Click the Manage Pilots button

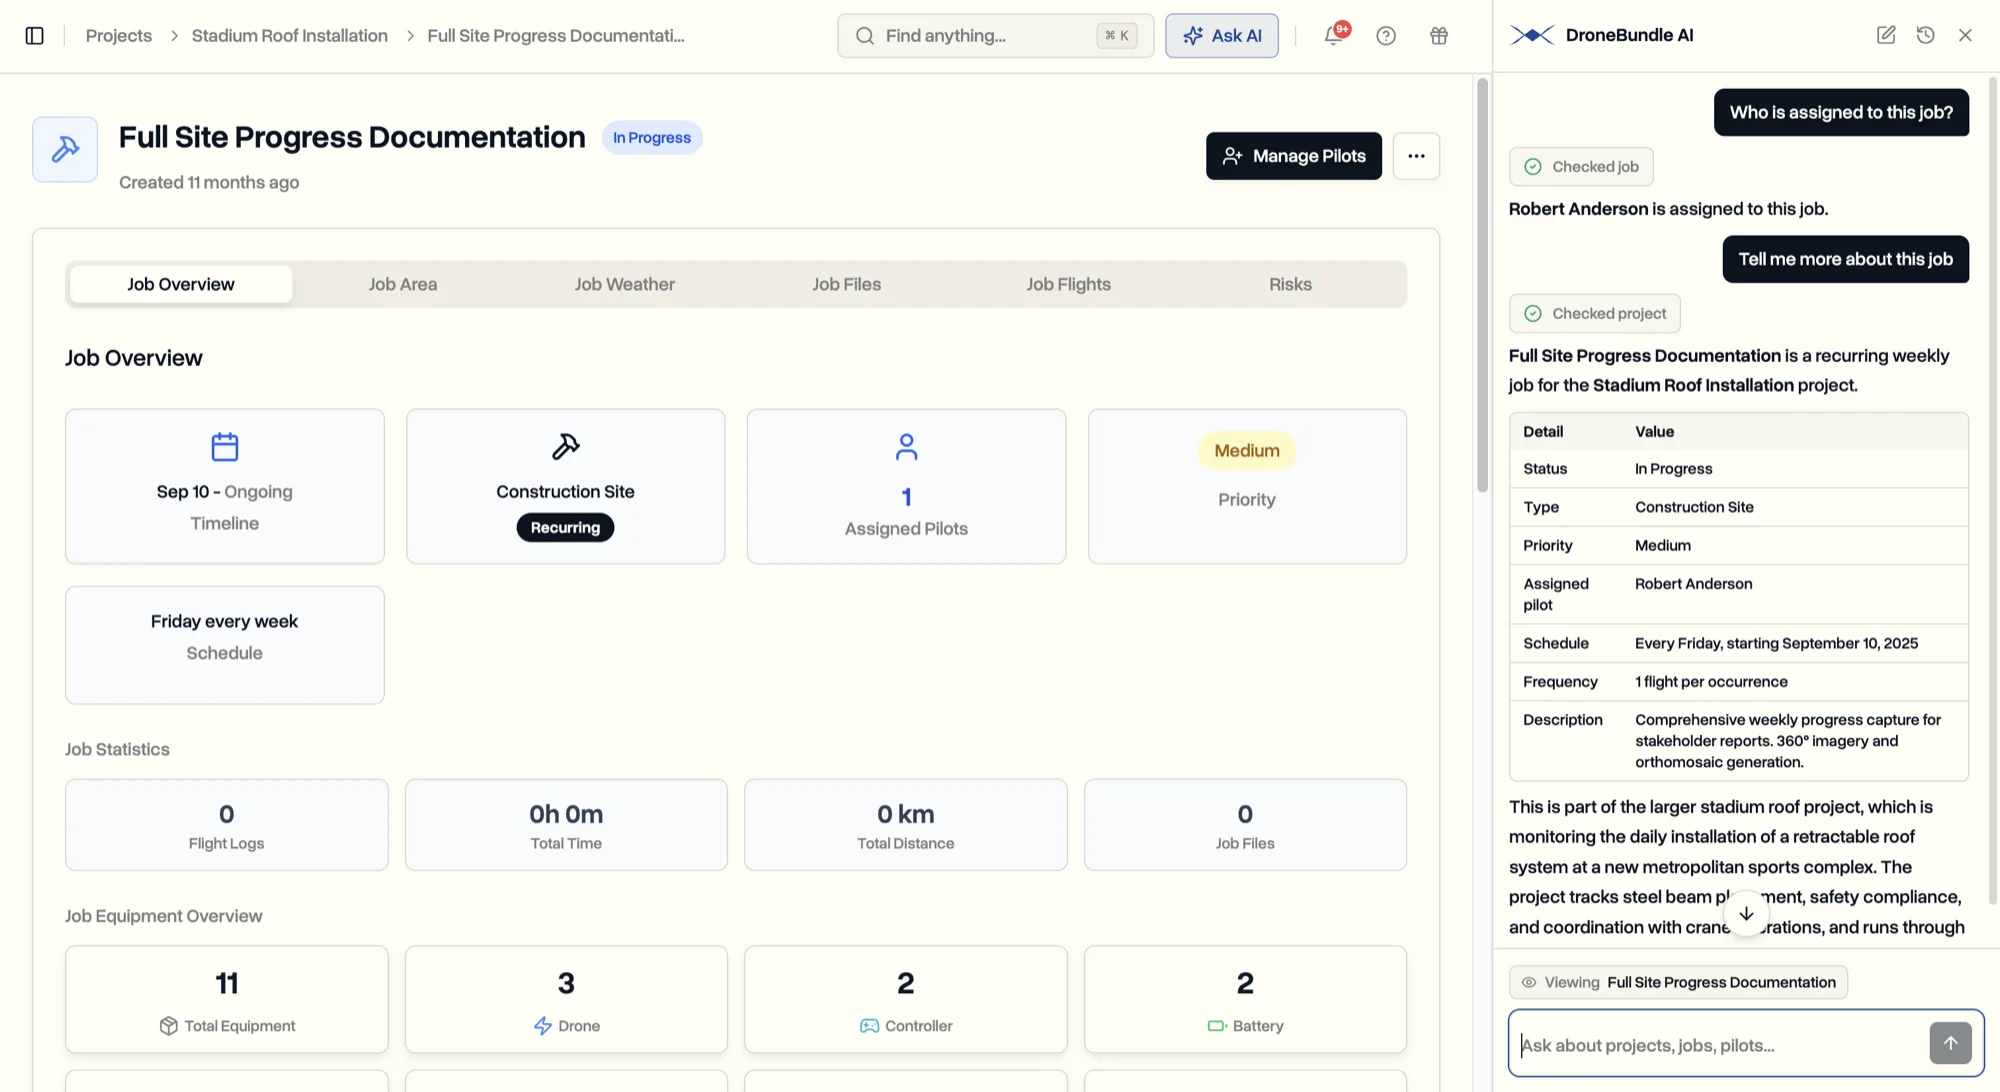pyautogui.click(x=1294, y=156)
